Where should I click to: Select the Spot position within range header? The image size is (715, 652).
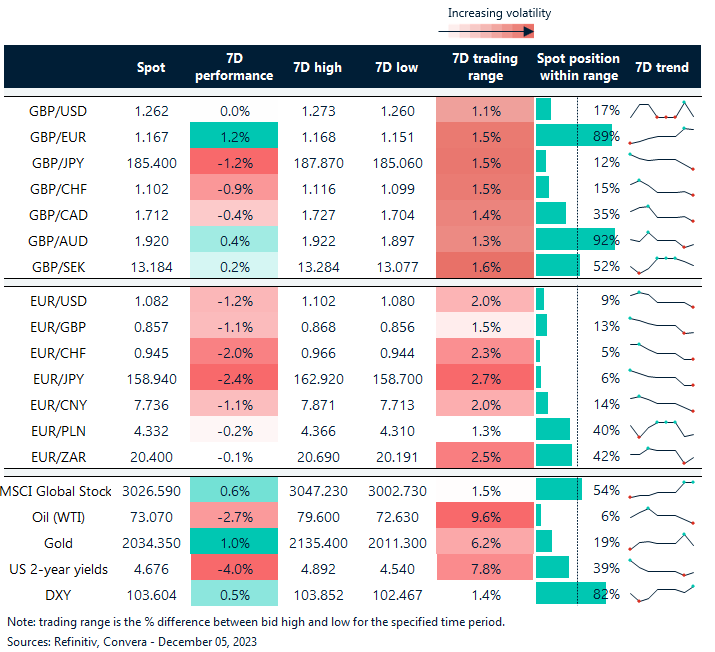pos(578,67)
